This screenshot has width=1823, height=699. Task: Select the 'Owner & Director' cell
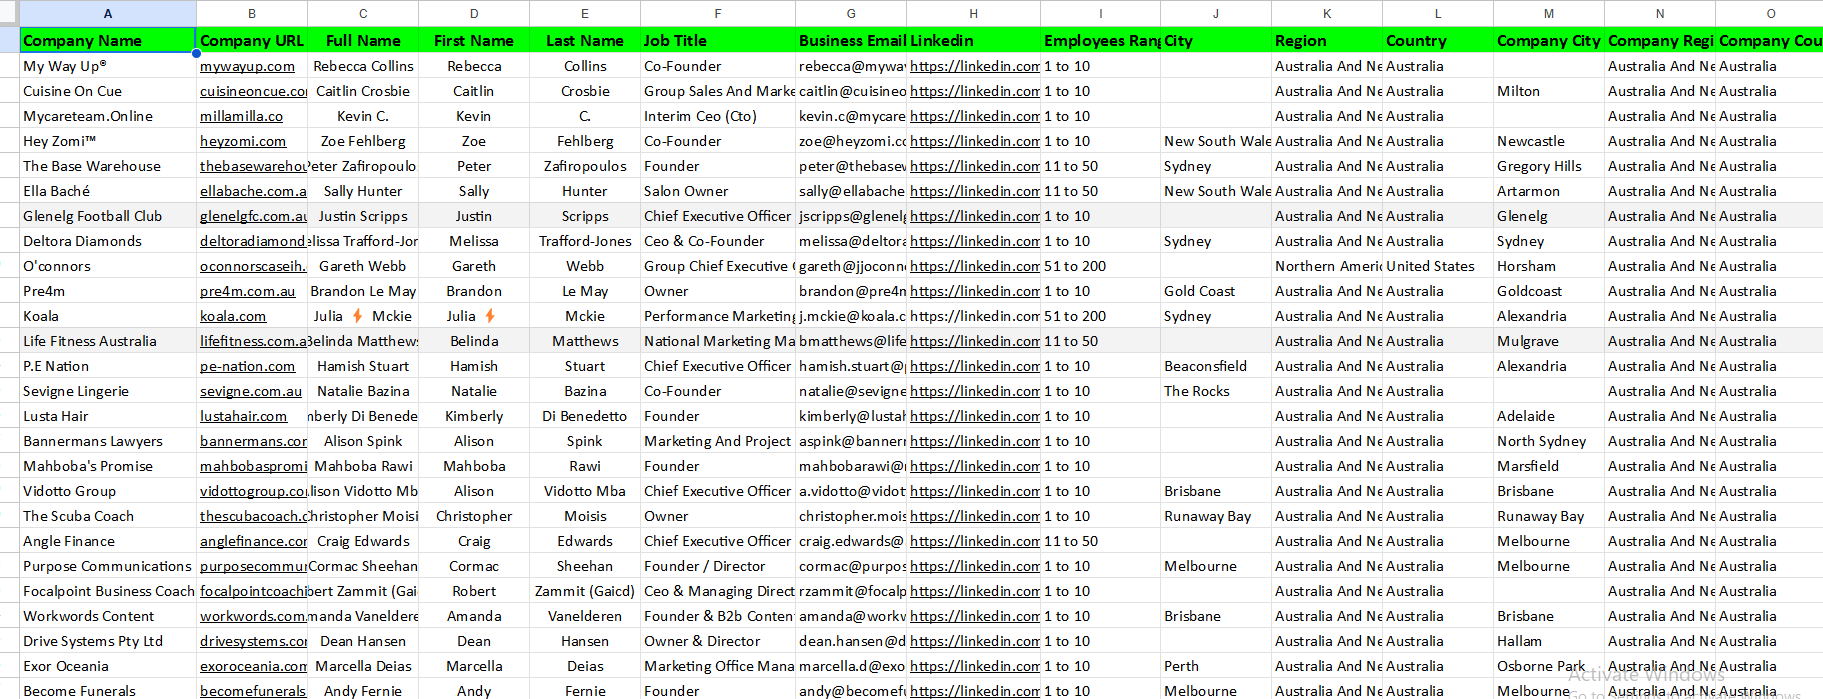[x=718, y=641]
